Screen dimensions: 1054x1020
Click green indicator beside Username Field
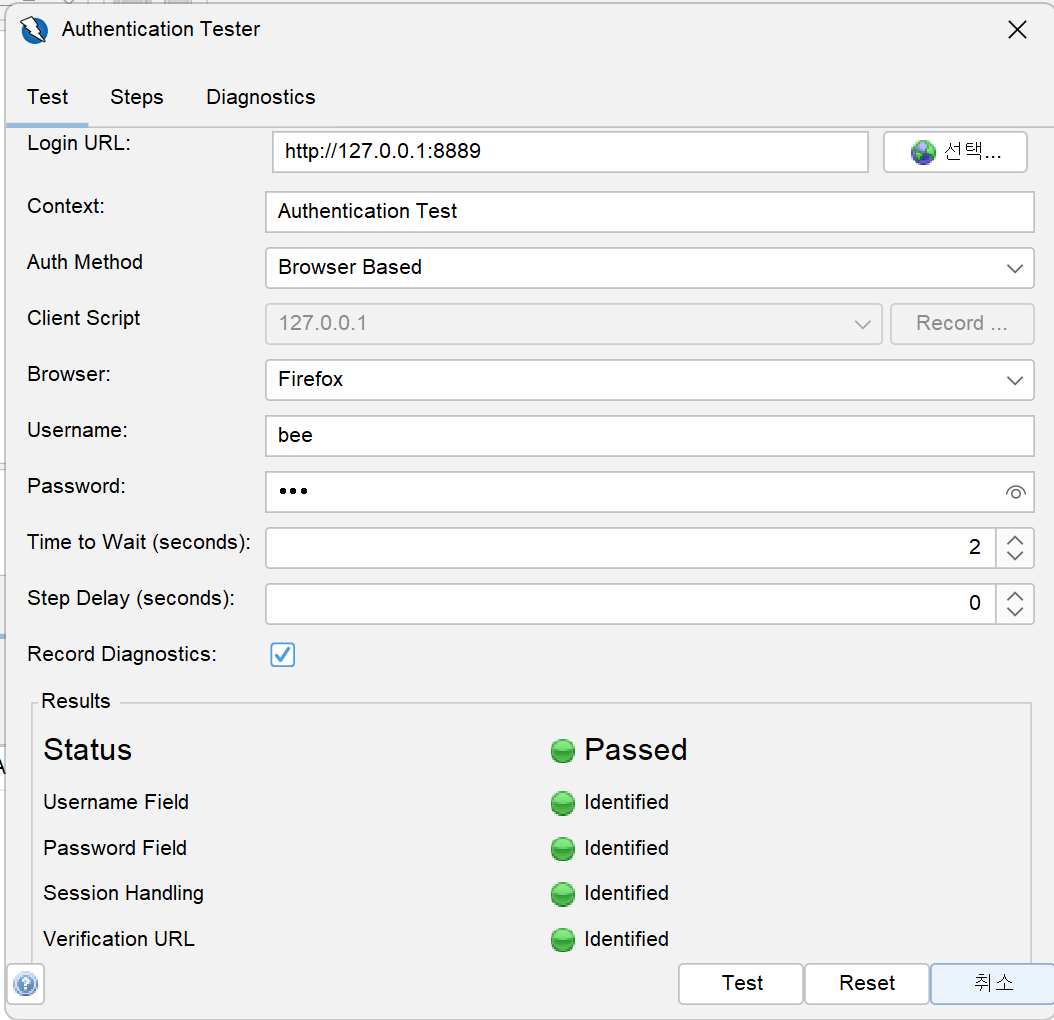coord(563,803)
